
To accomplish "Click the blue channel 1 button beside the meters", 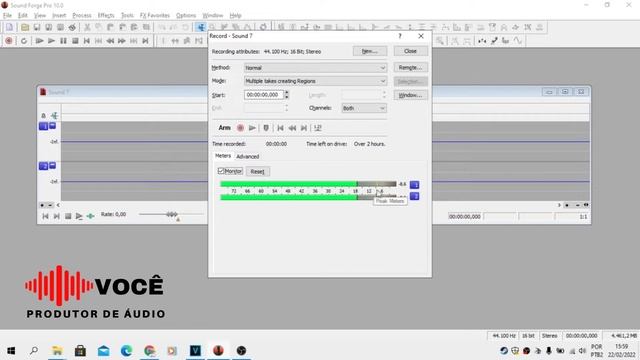I will (414, 185).
